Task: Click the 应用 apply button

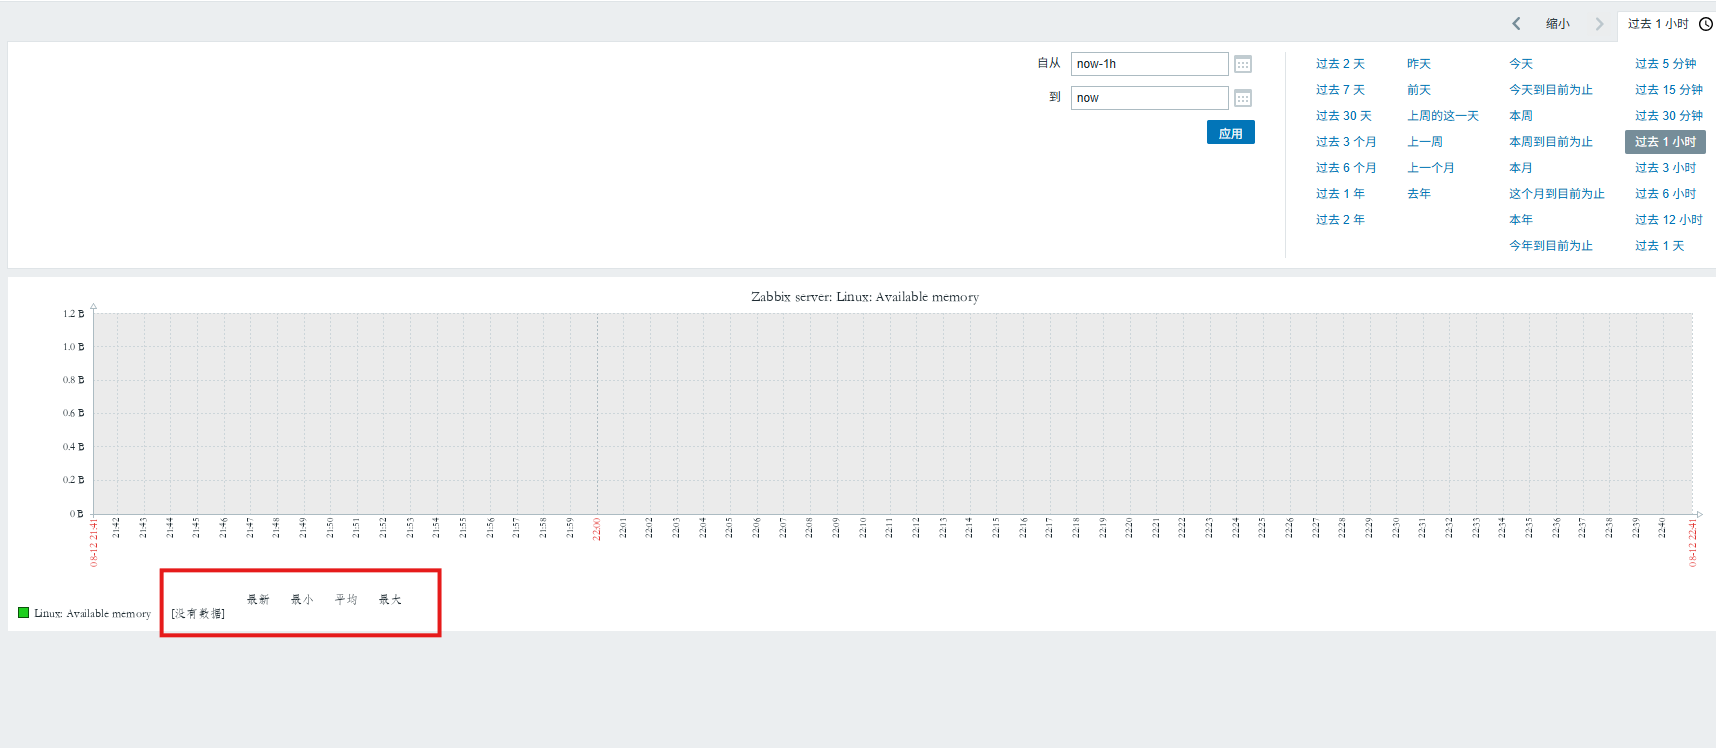Action: point(1231,133)
